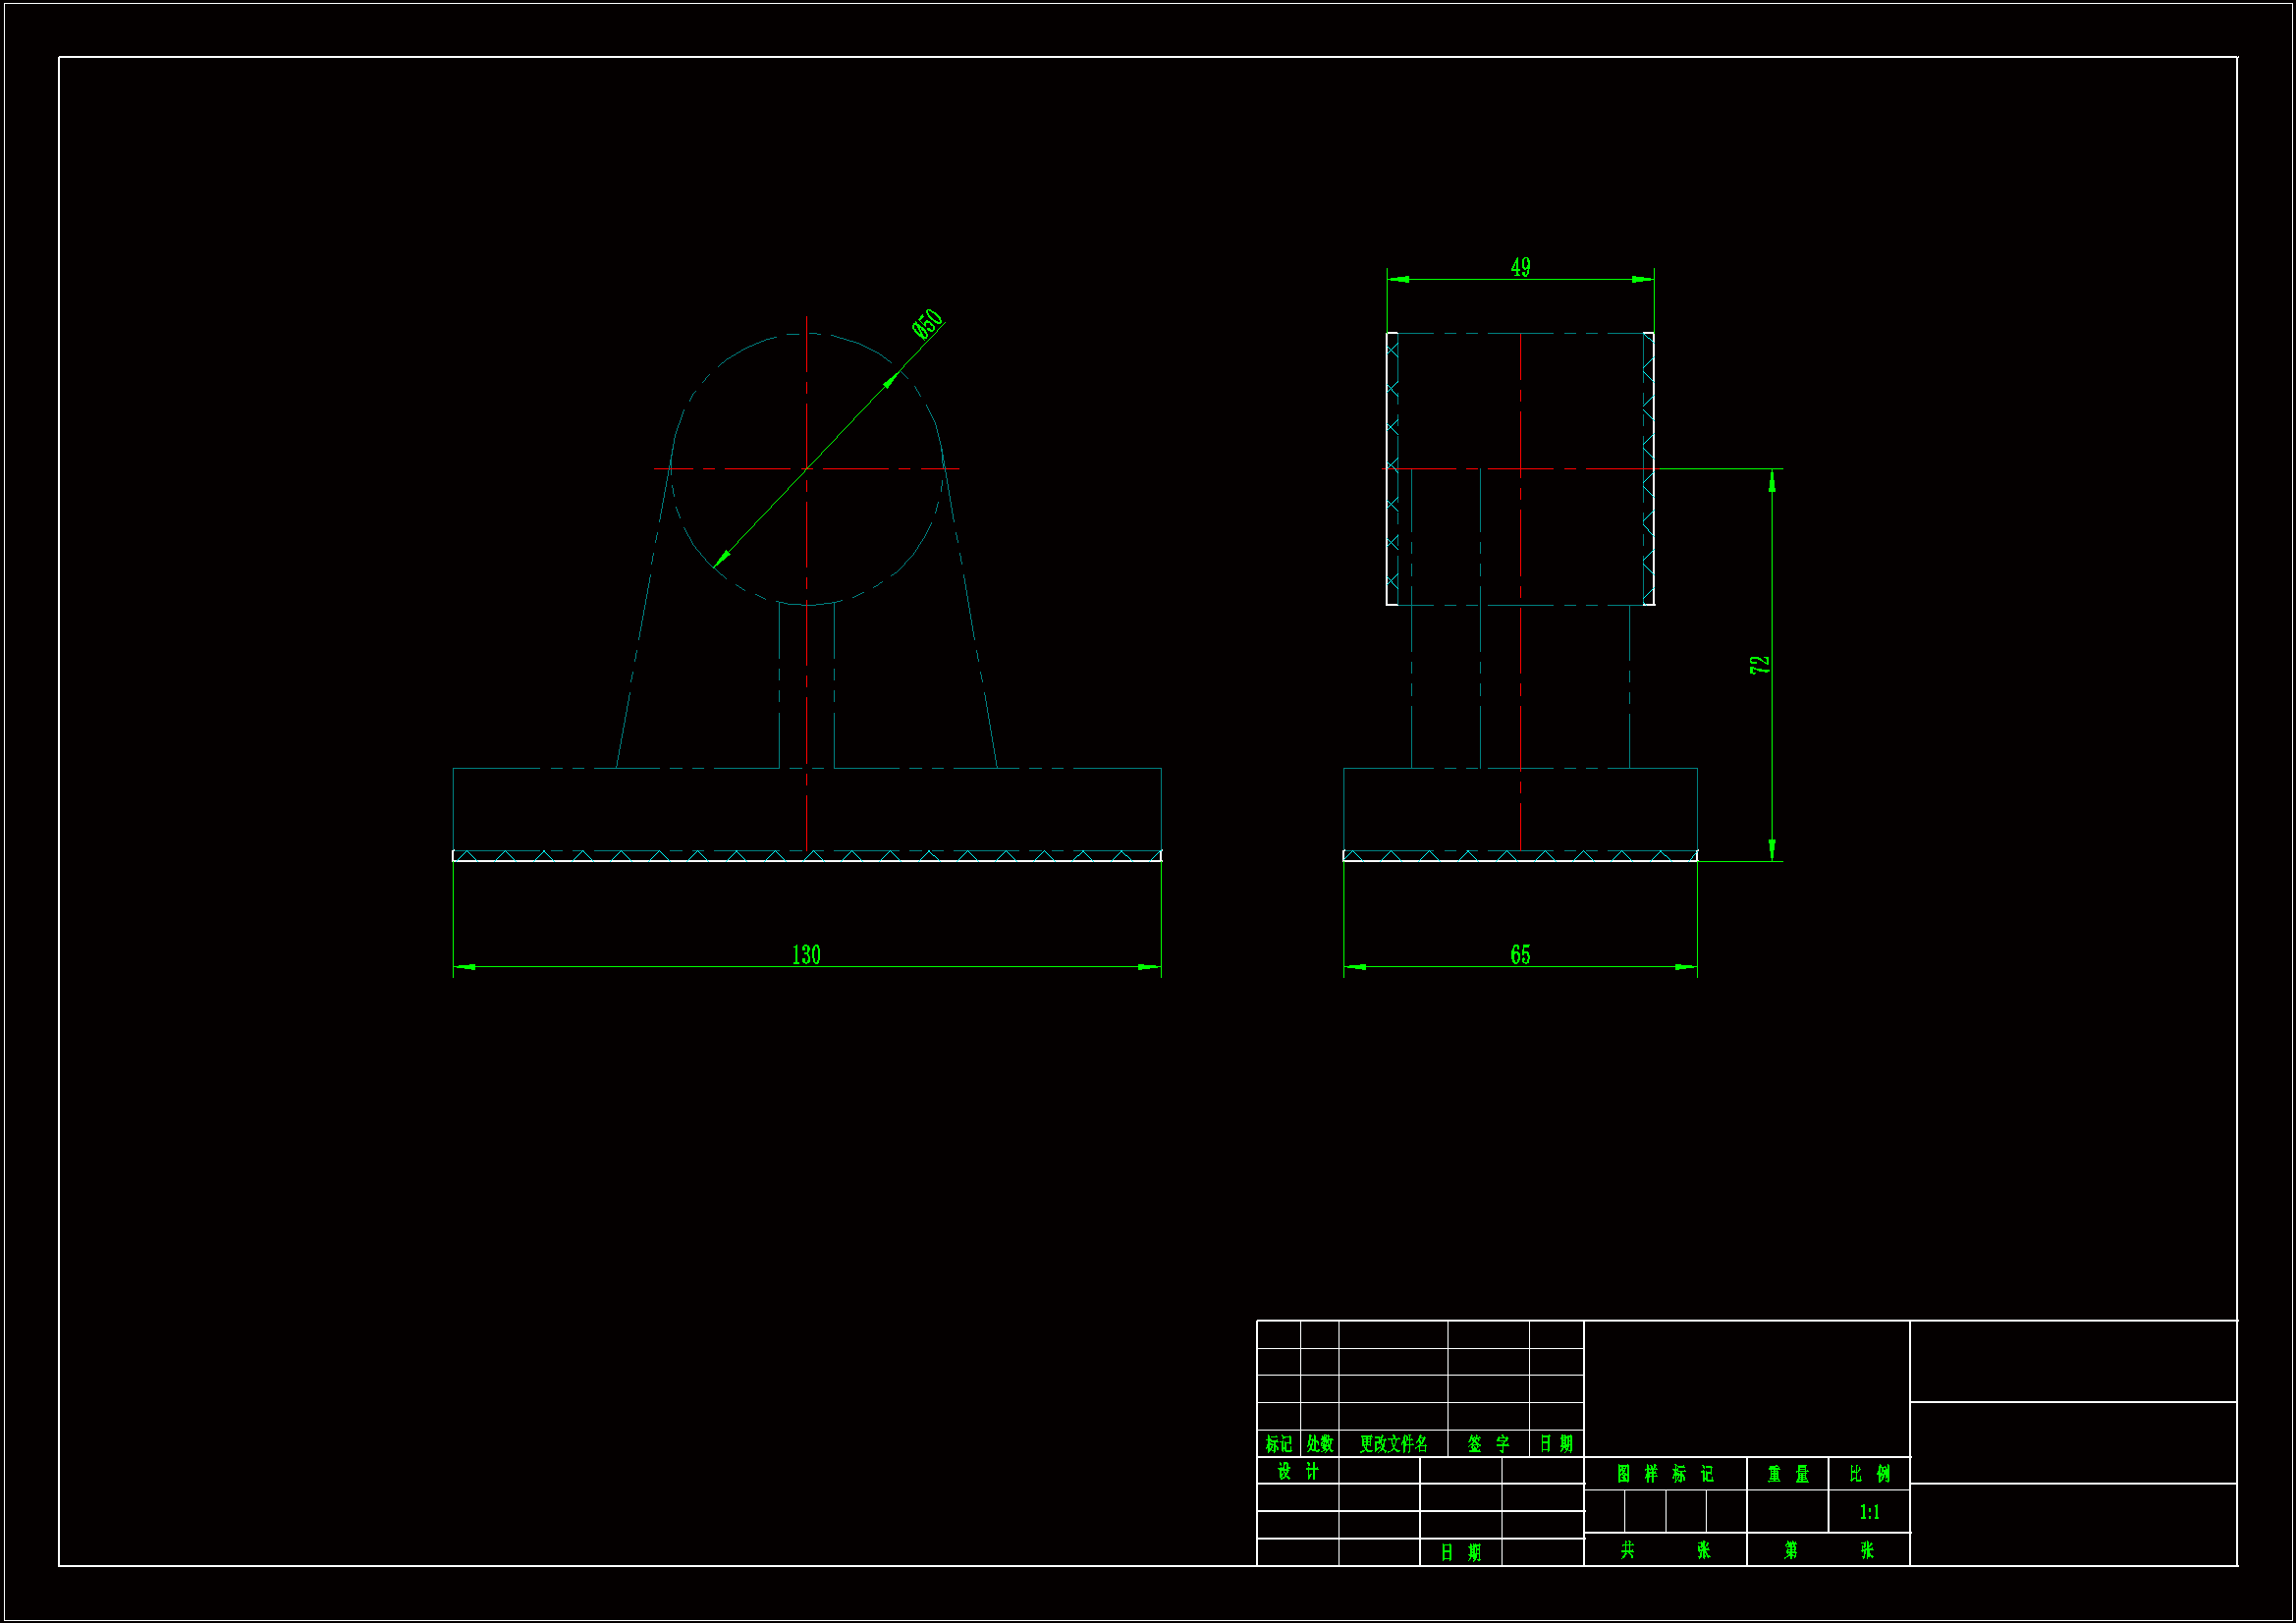Click the 49 width dimension text
The image size is (2296, 1623).
(x=1520, y=267)
